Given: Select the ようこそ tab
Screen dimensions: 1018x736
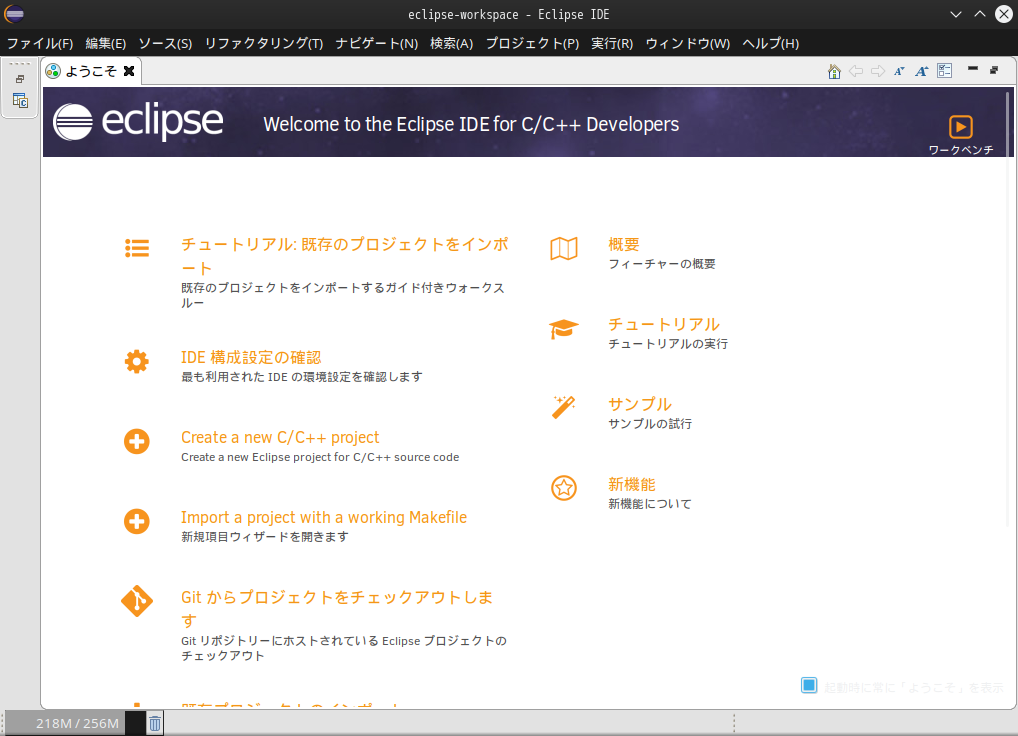Looking at the screenshot, I should (x=91, y=71).
